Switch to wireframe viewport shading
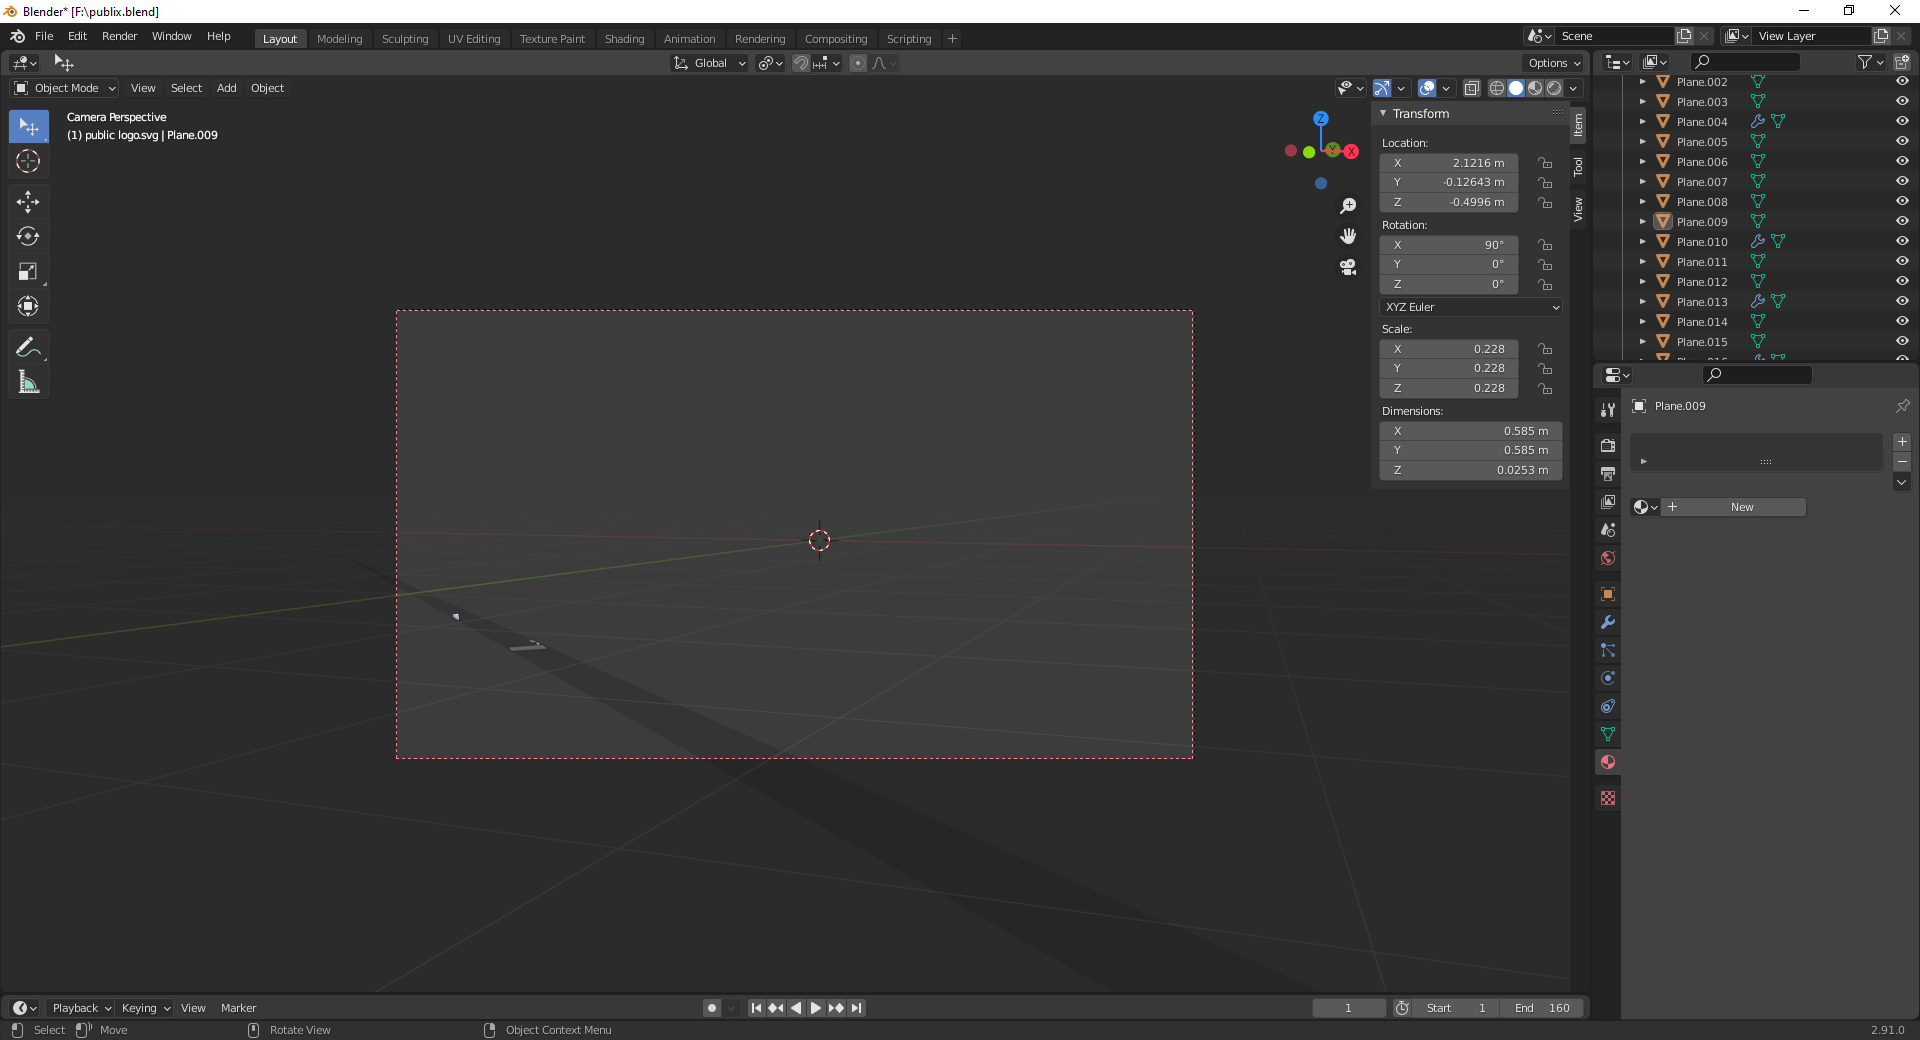Screen dimensions: 1920x1040 tap(1497, 88)
